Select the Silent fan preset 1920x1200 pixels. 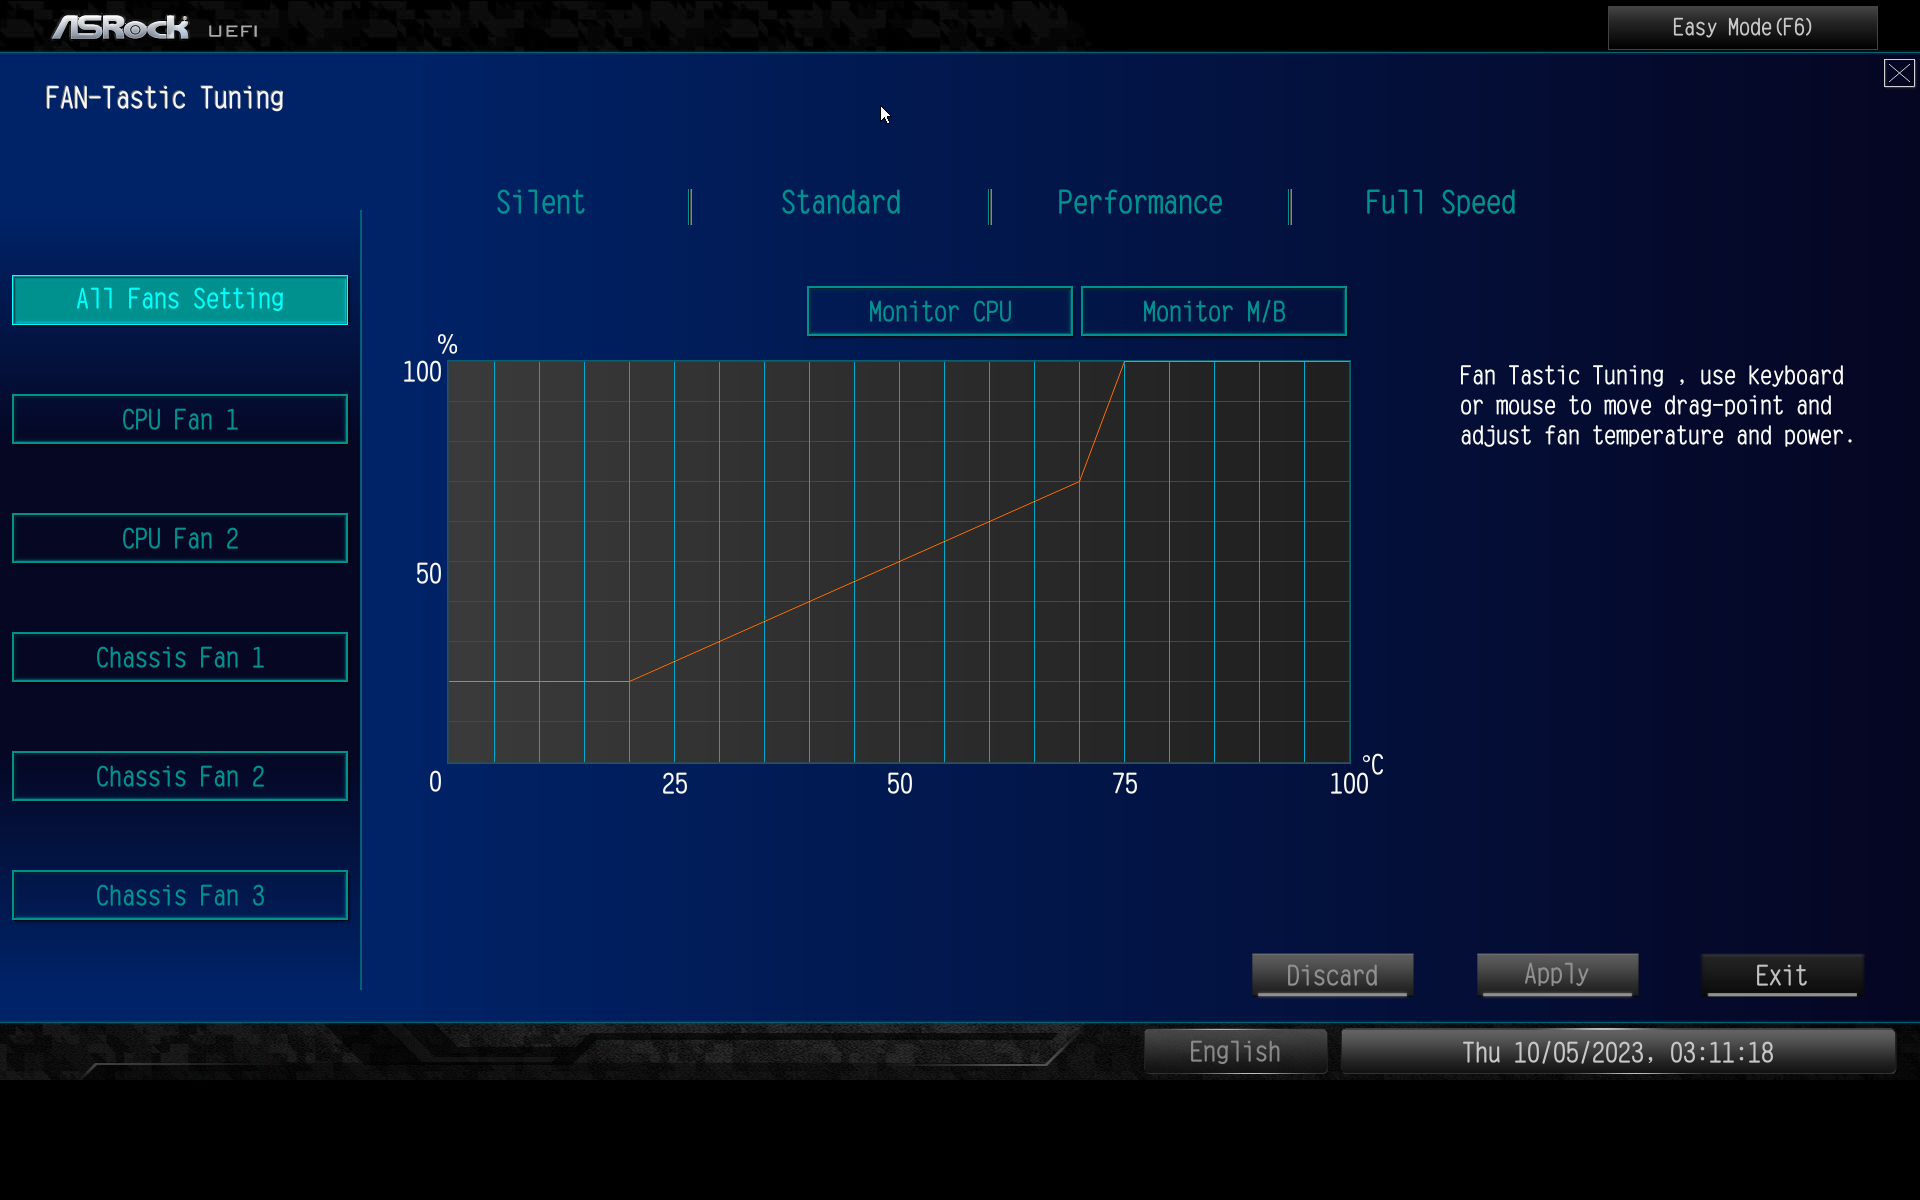540,203
